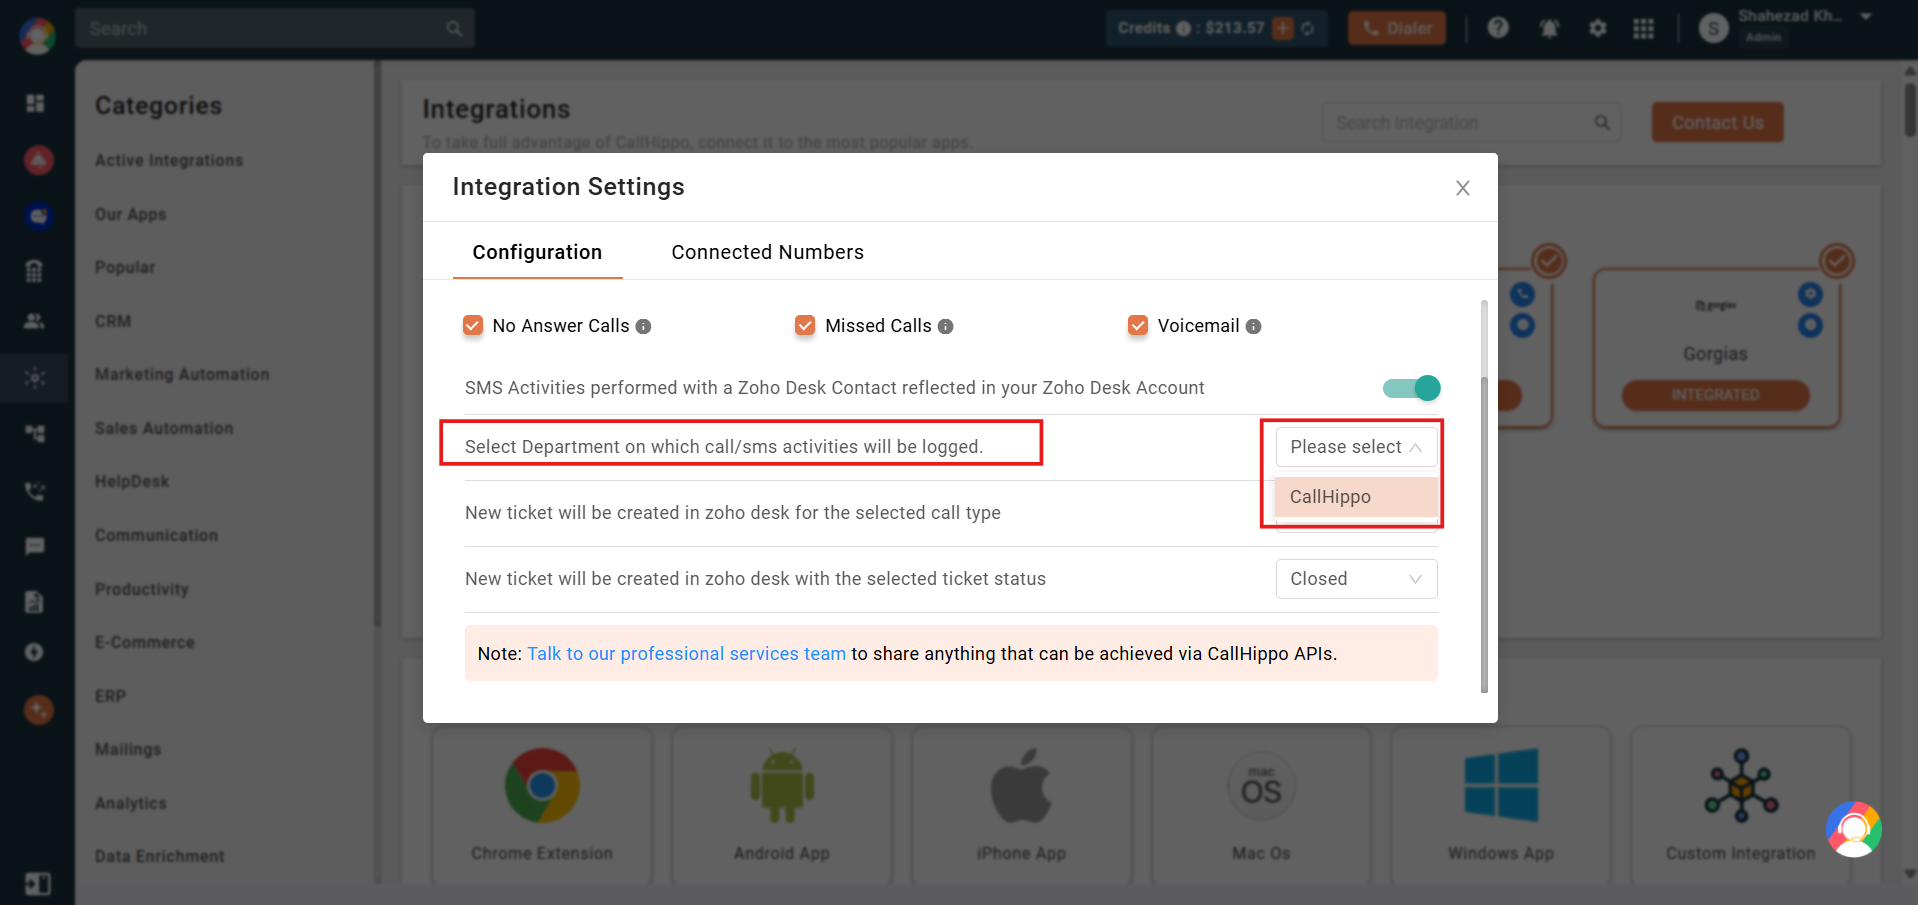Open the Custom Integration card

click(1741, 805)
